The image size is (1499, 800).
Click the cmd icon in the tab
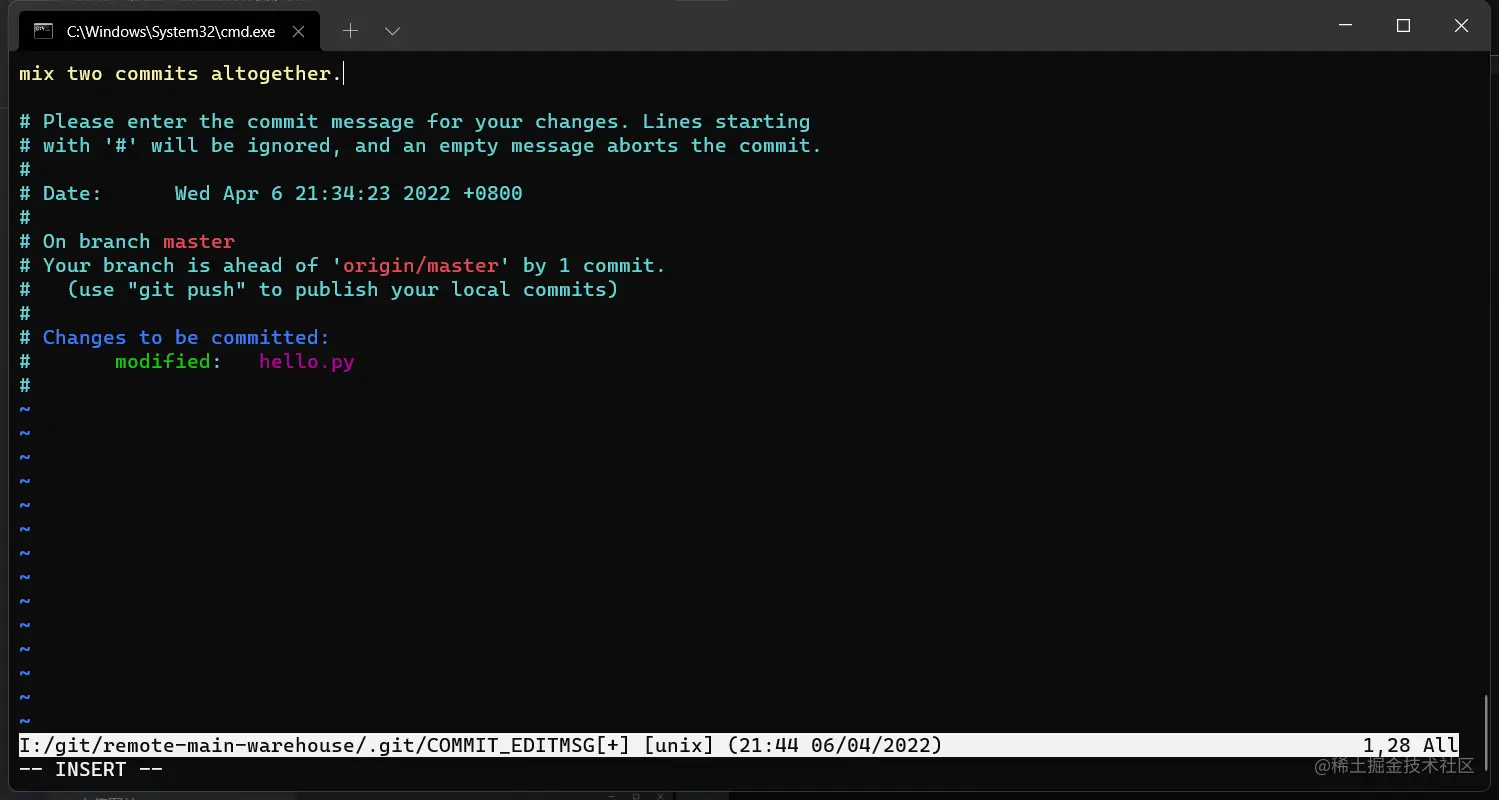(43, 31)
